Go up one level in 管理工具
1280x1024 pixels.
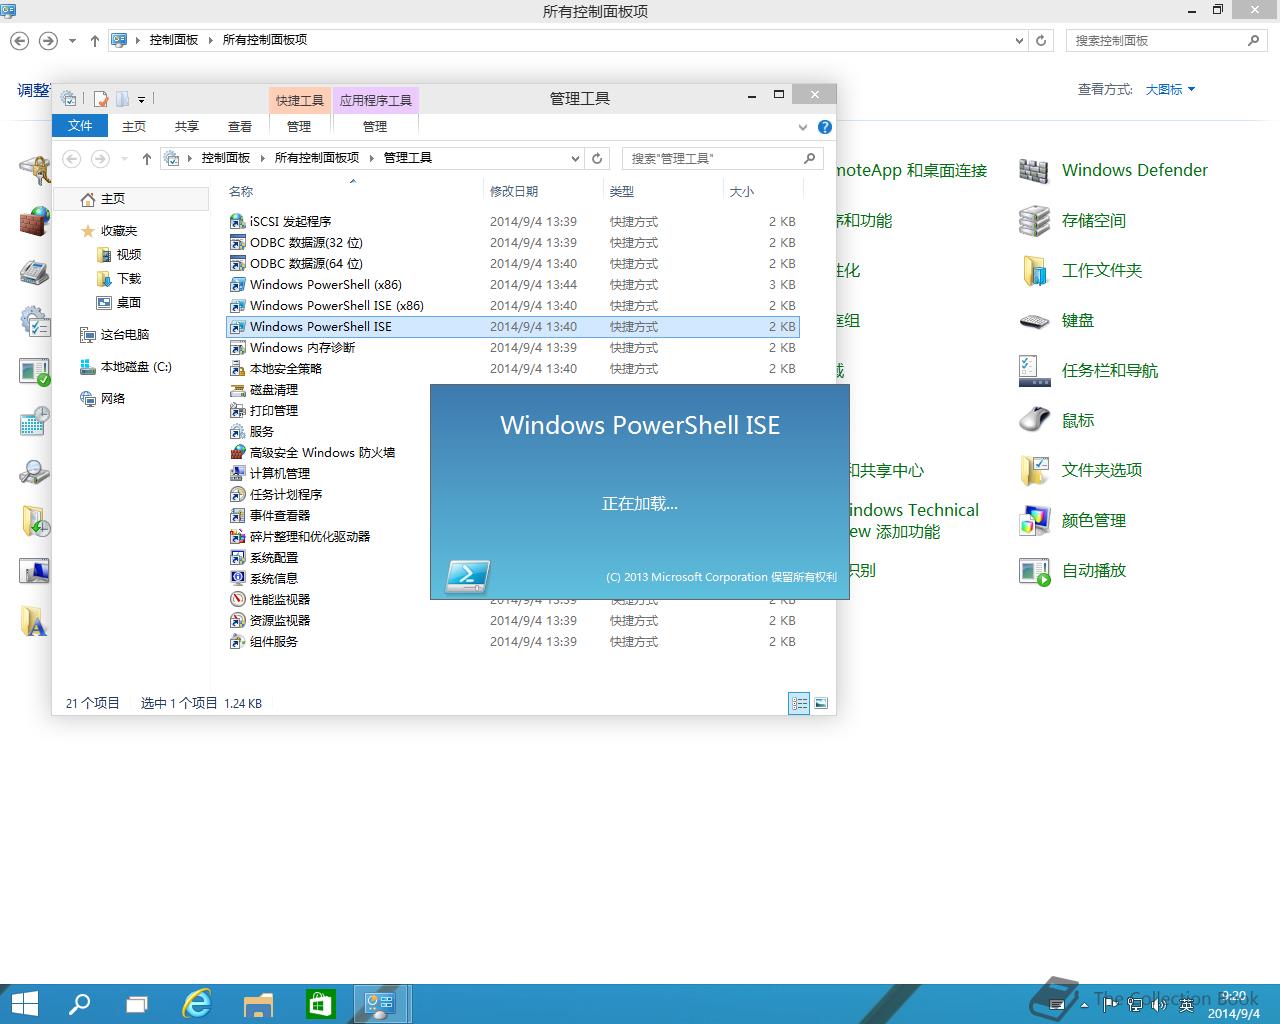[x=147, y=158]
